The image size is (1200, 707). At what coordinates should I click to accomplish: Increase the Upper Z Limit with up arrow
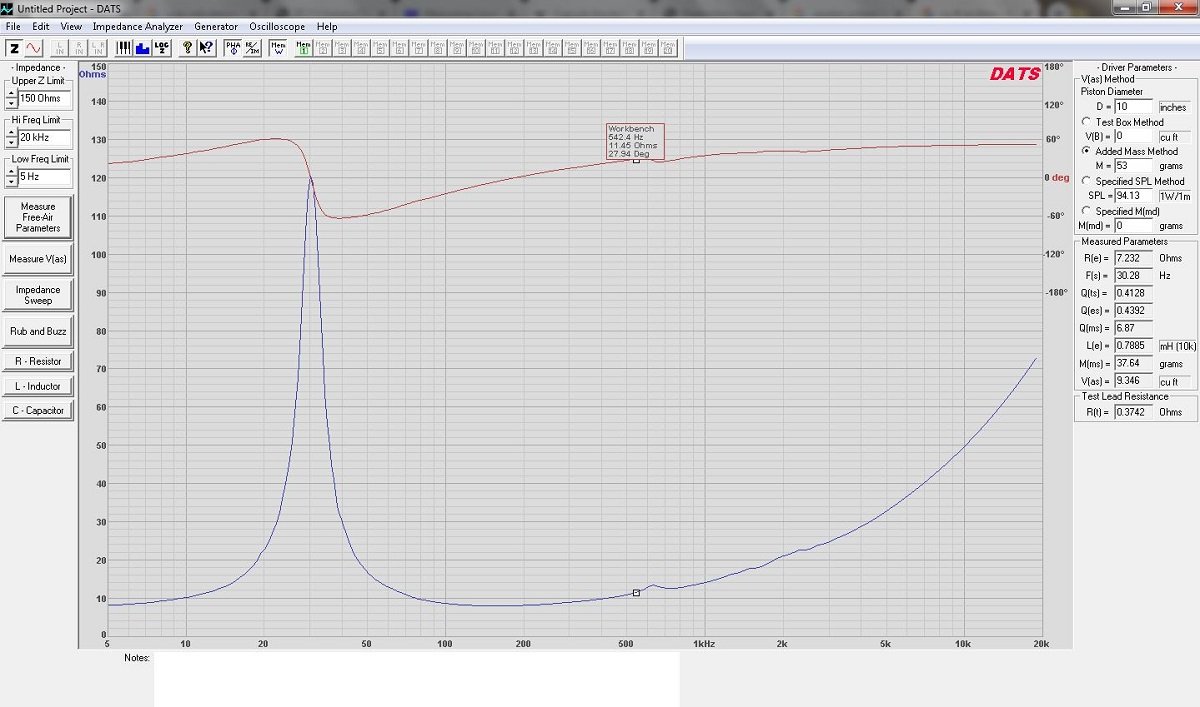coord(12,94)
